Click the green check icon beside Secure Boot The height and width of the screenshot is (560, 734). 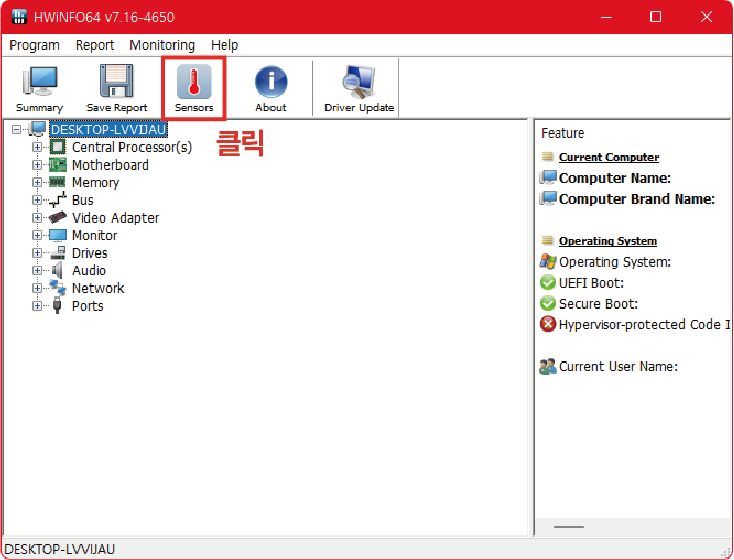(x=548, y=303)
